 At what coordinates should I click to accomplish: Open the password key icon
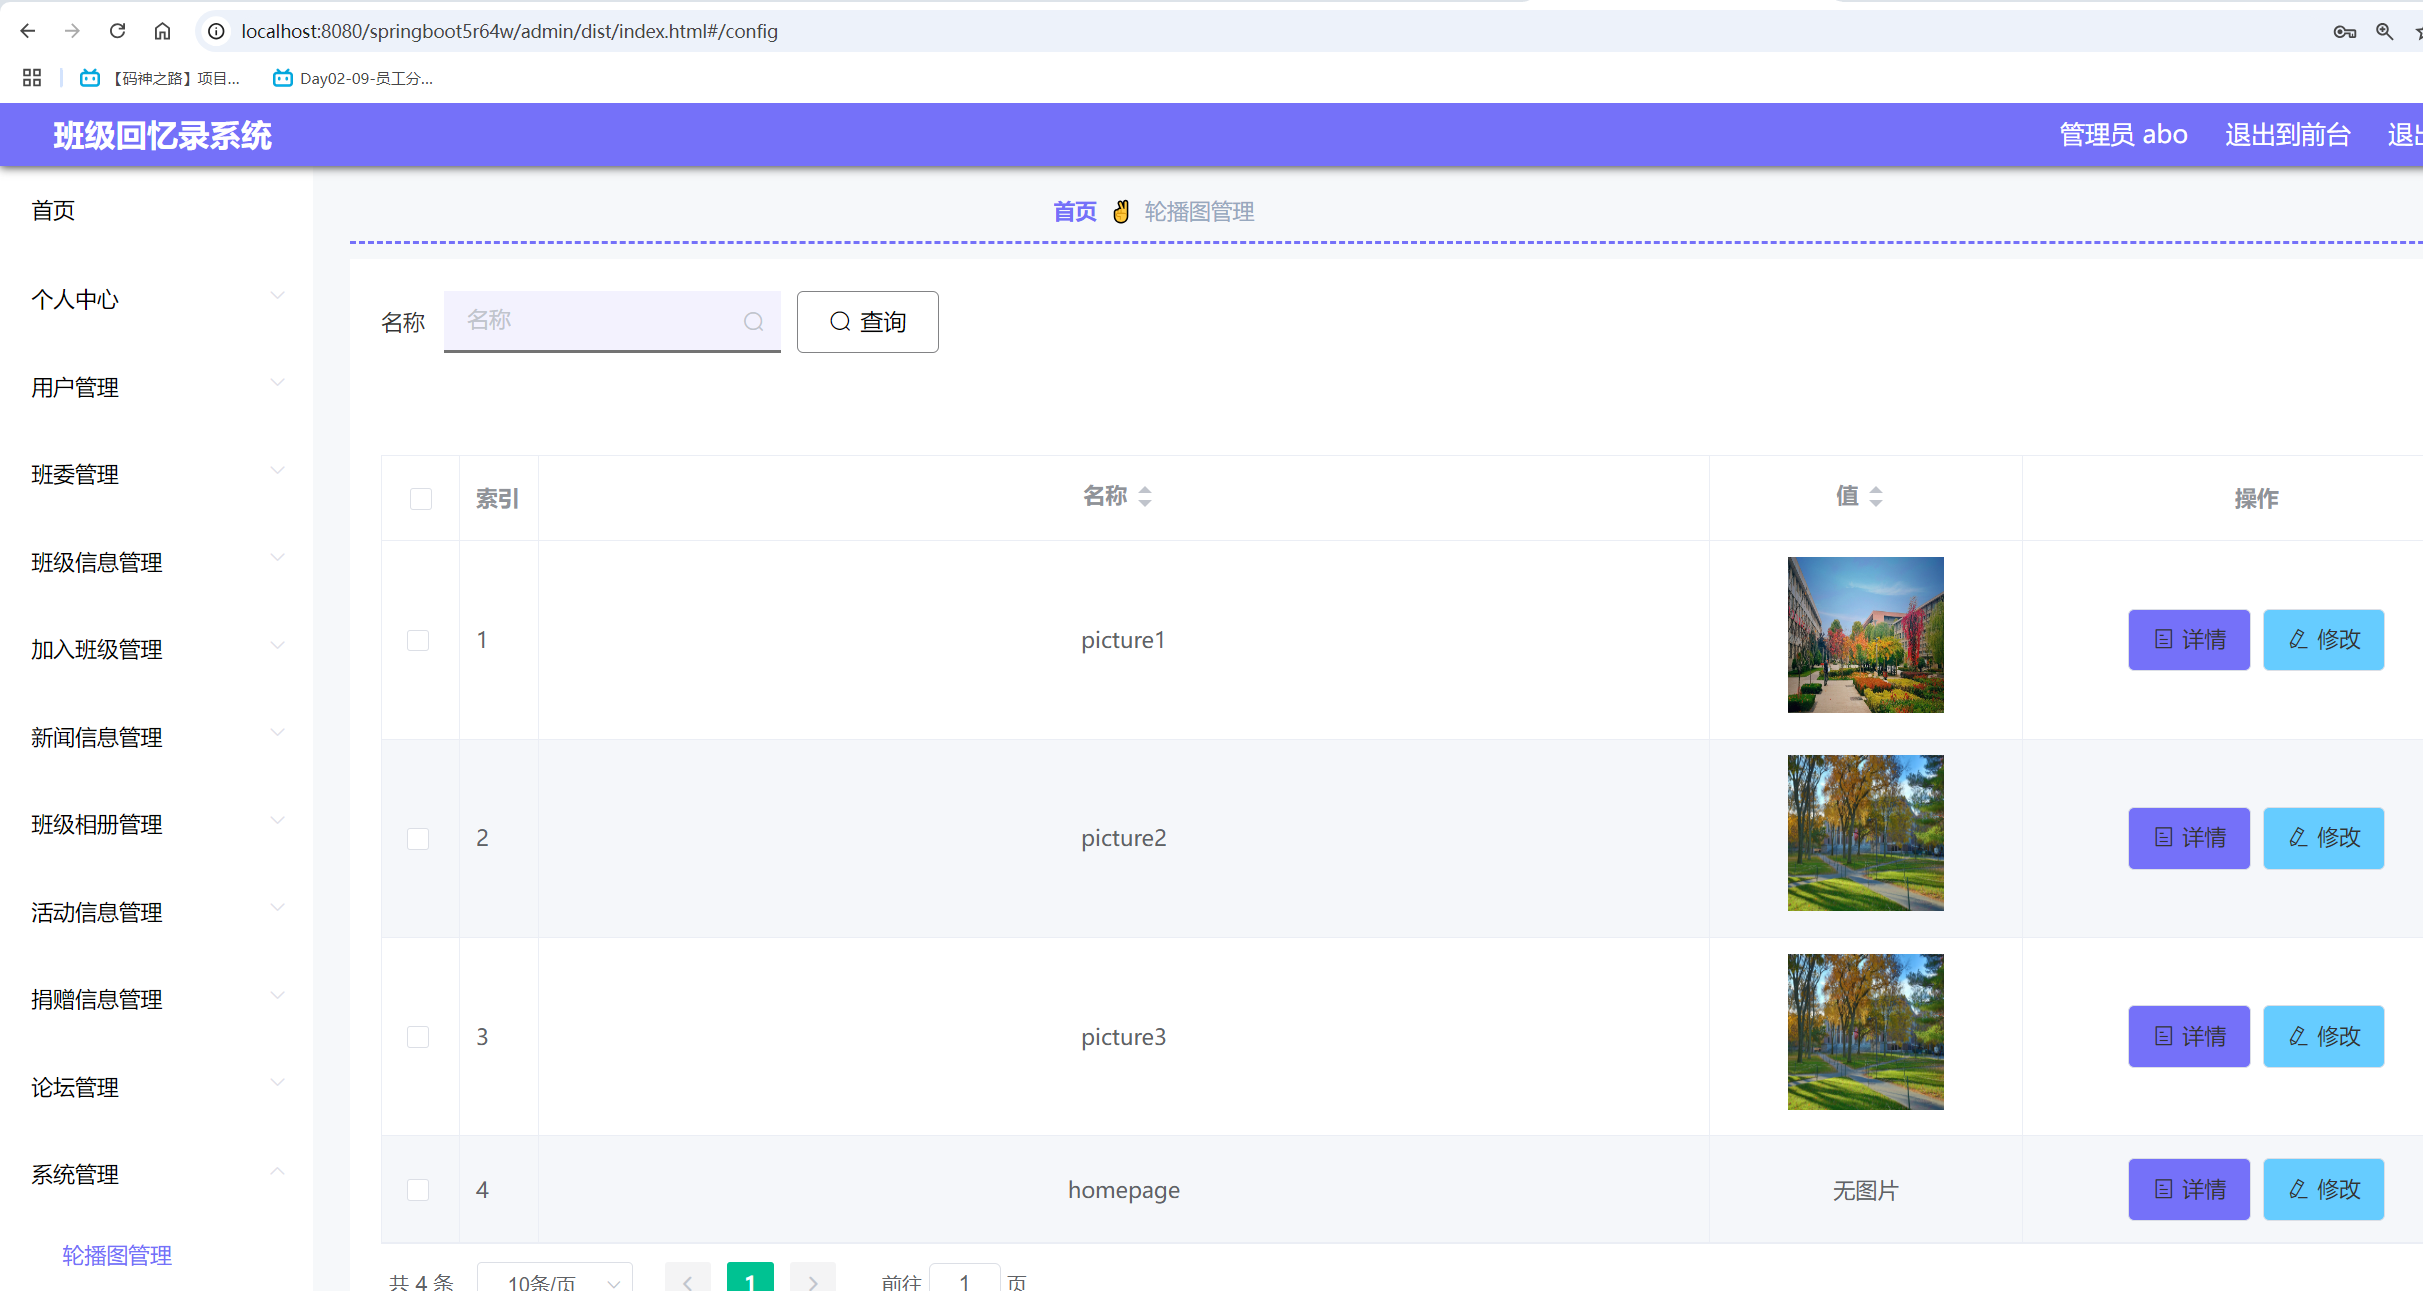click(2344, 32)
